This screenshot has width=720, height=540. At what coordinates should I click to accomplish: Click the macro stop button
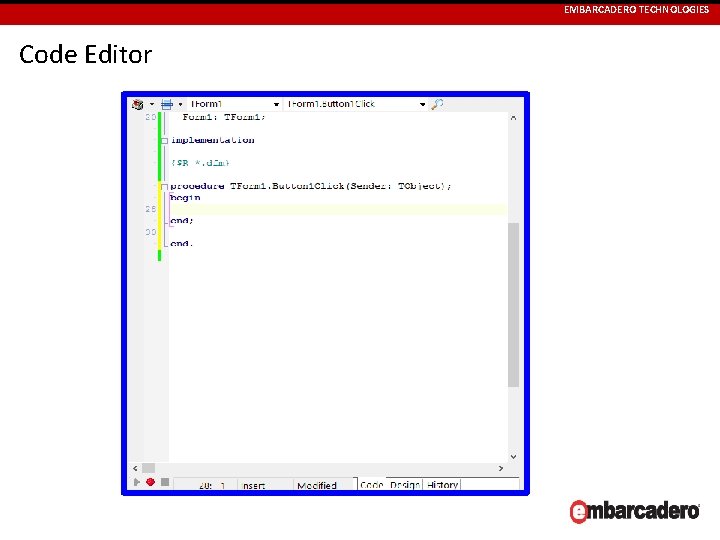pyautogui.click(x=165, y=482)
